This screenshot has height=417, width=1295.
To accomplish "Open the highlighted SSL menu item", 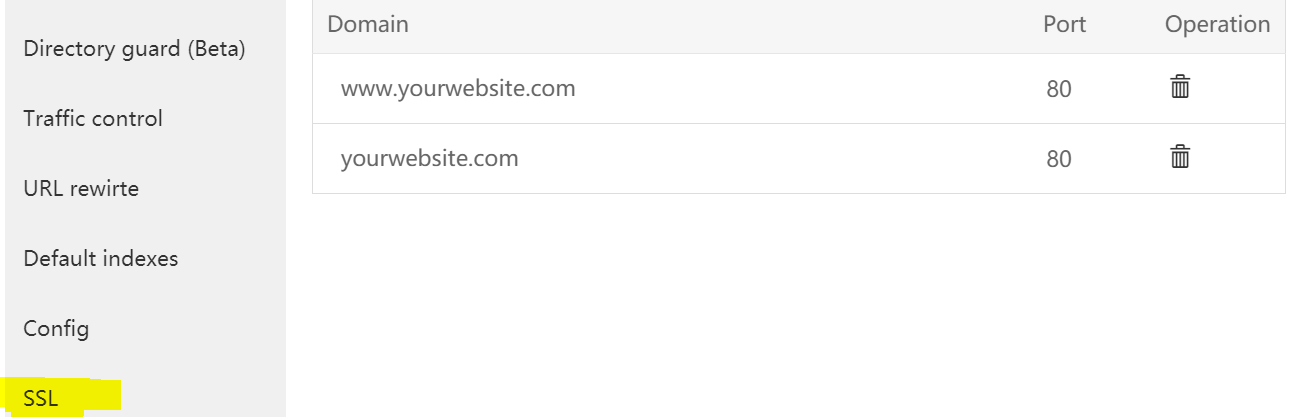I will [42, 397].
